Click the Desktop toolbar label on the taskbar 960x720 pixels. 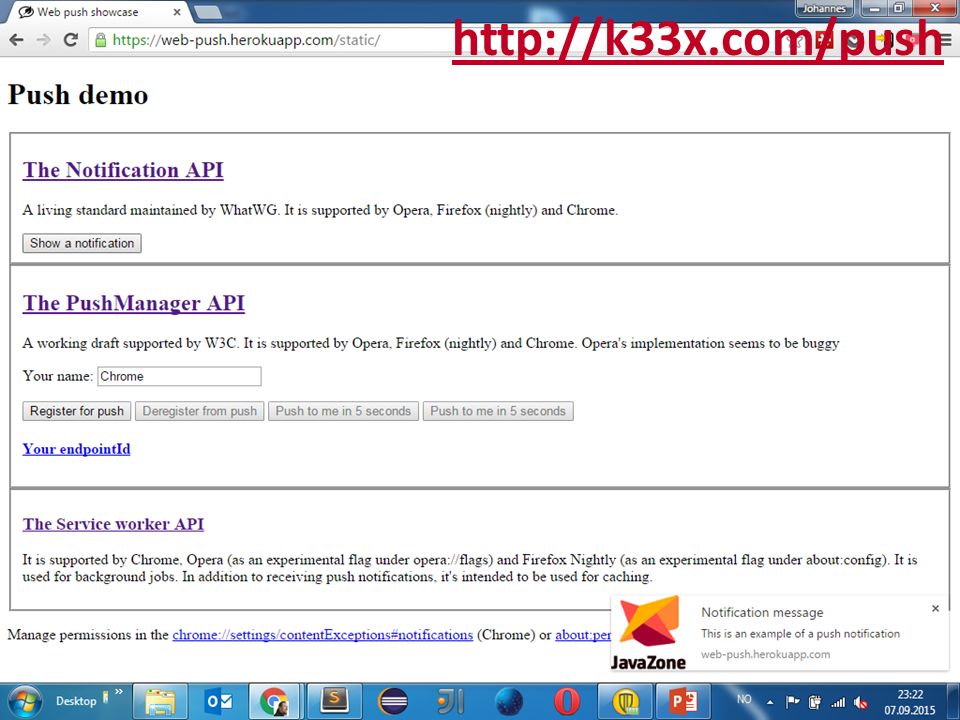click(76, 701)
